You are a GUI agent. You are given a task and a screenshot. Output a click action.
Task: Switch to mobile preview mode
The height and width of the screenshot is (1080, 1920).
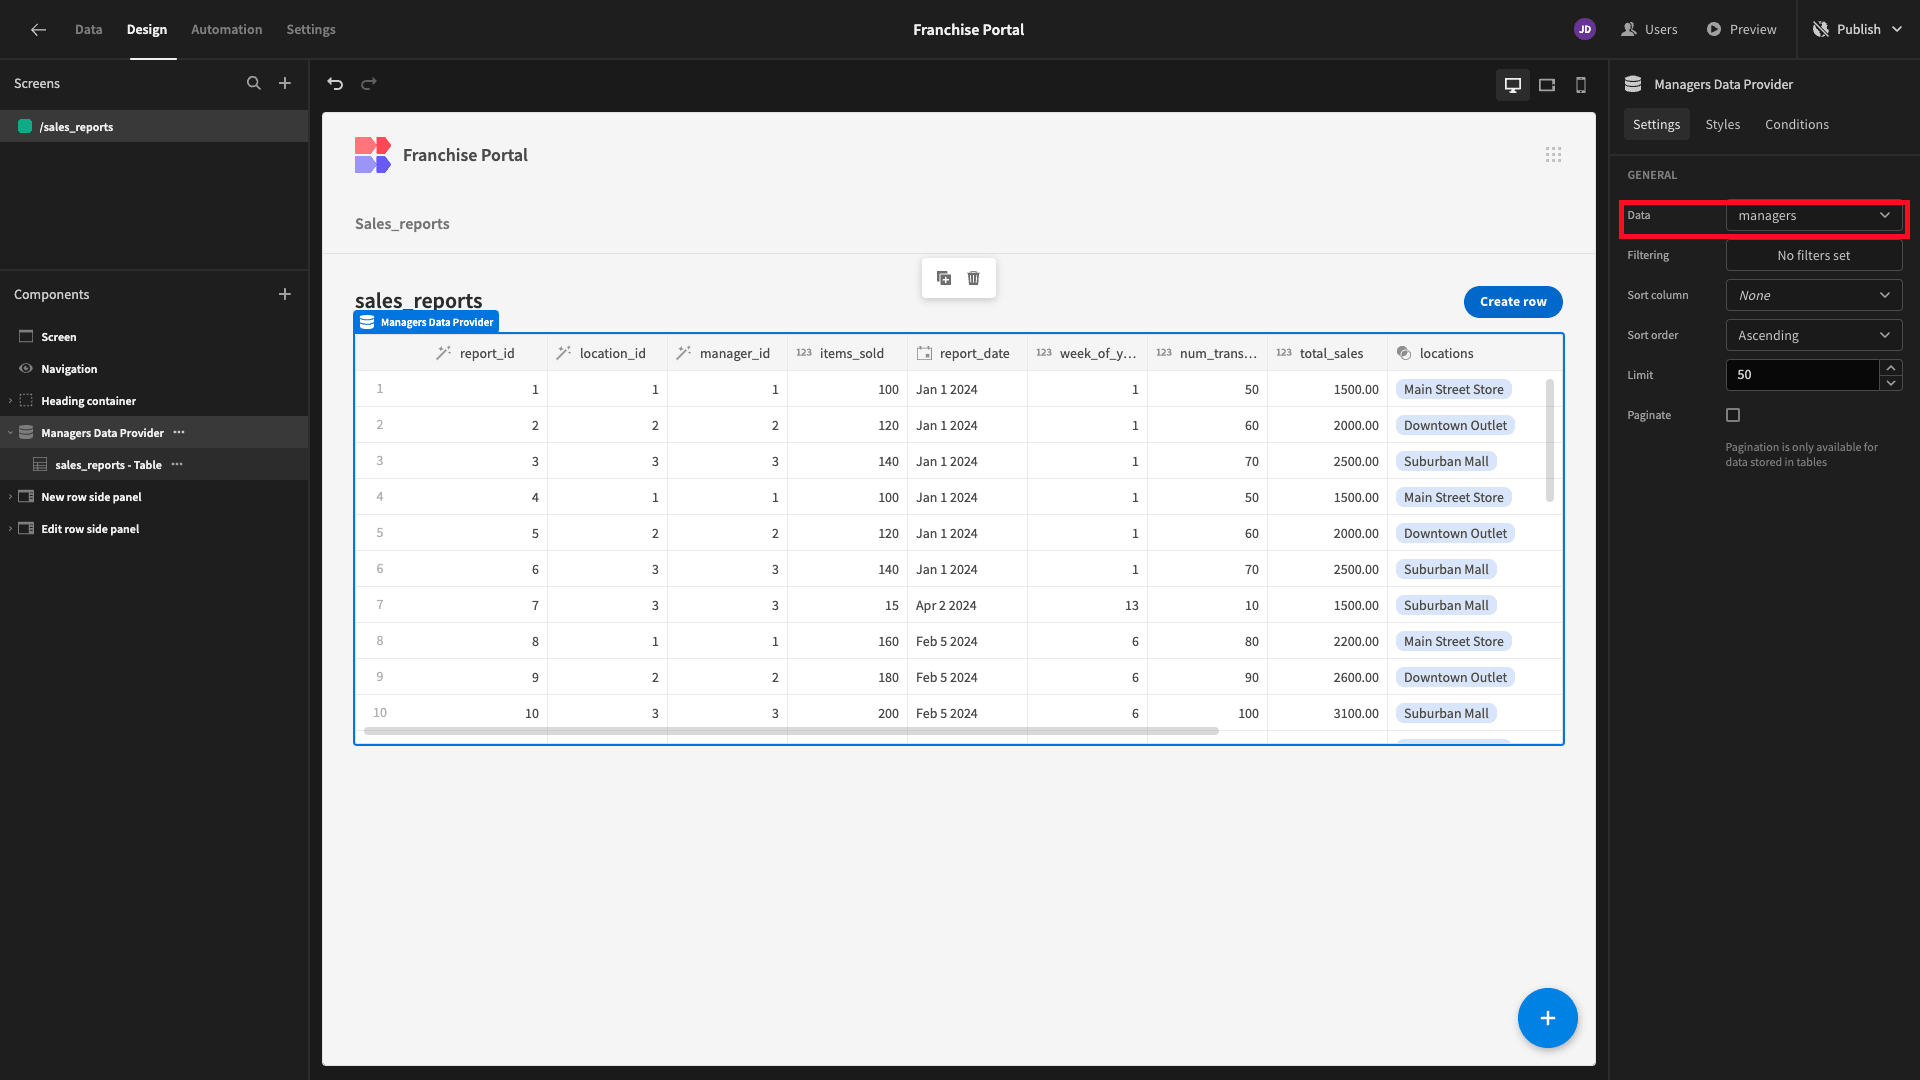click(x=1581, y=85)
